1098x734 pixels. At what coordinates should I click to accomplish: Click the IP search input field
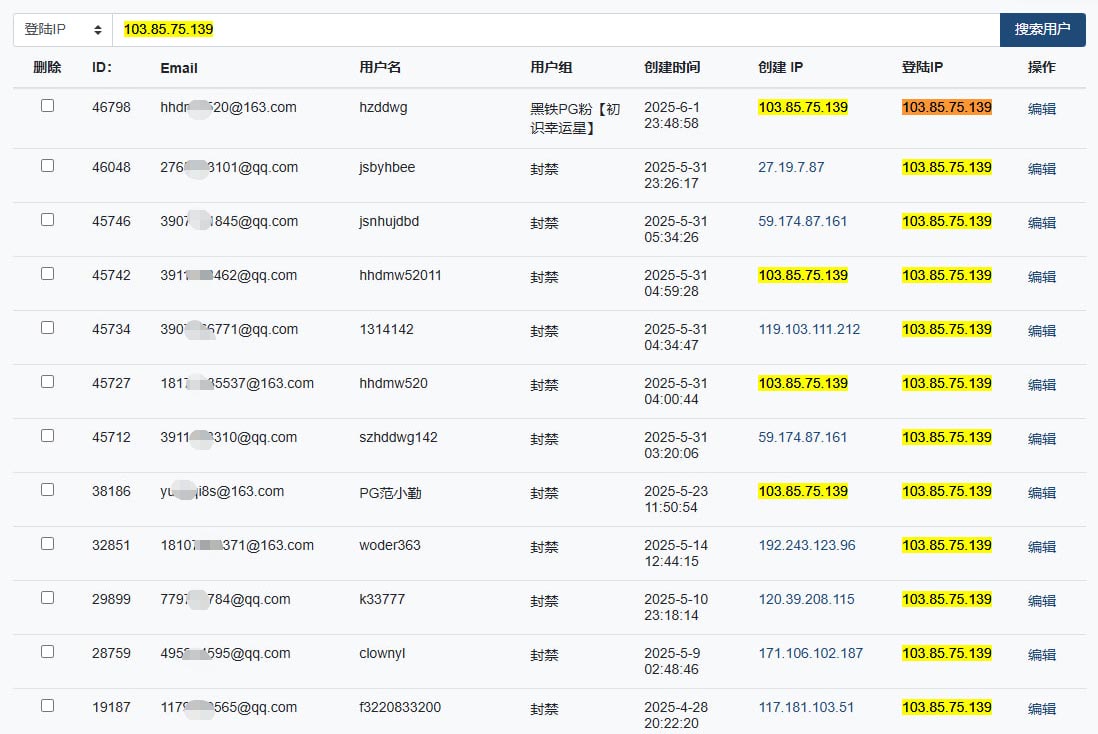pyautogui.click(x=555, y=29)
